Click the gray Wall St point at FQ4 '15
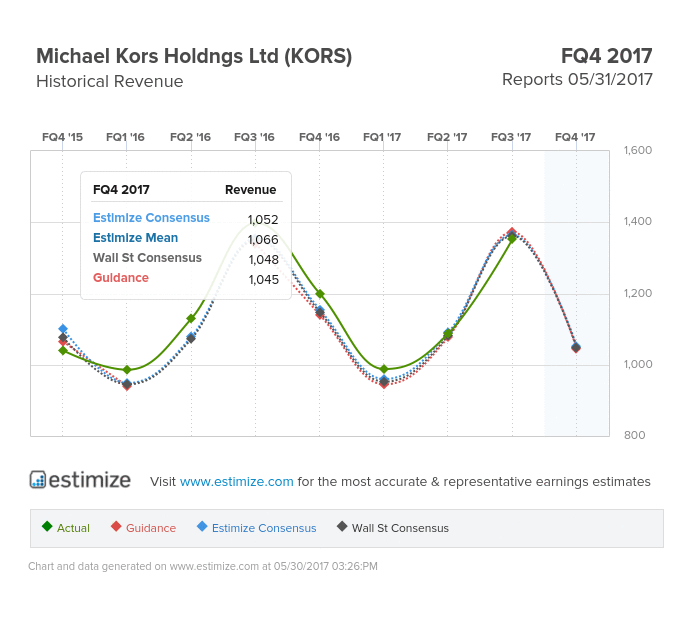This screenshot has width=685, height=620. (x=63, y=338)
